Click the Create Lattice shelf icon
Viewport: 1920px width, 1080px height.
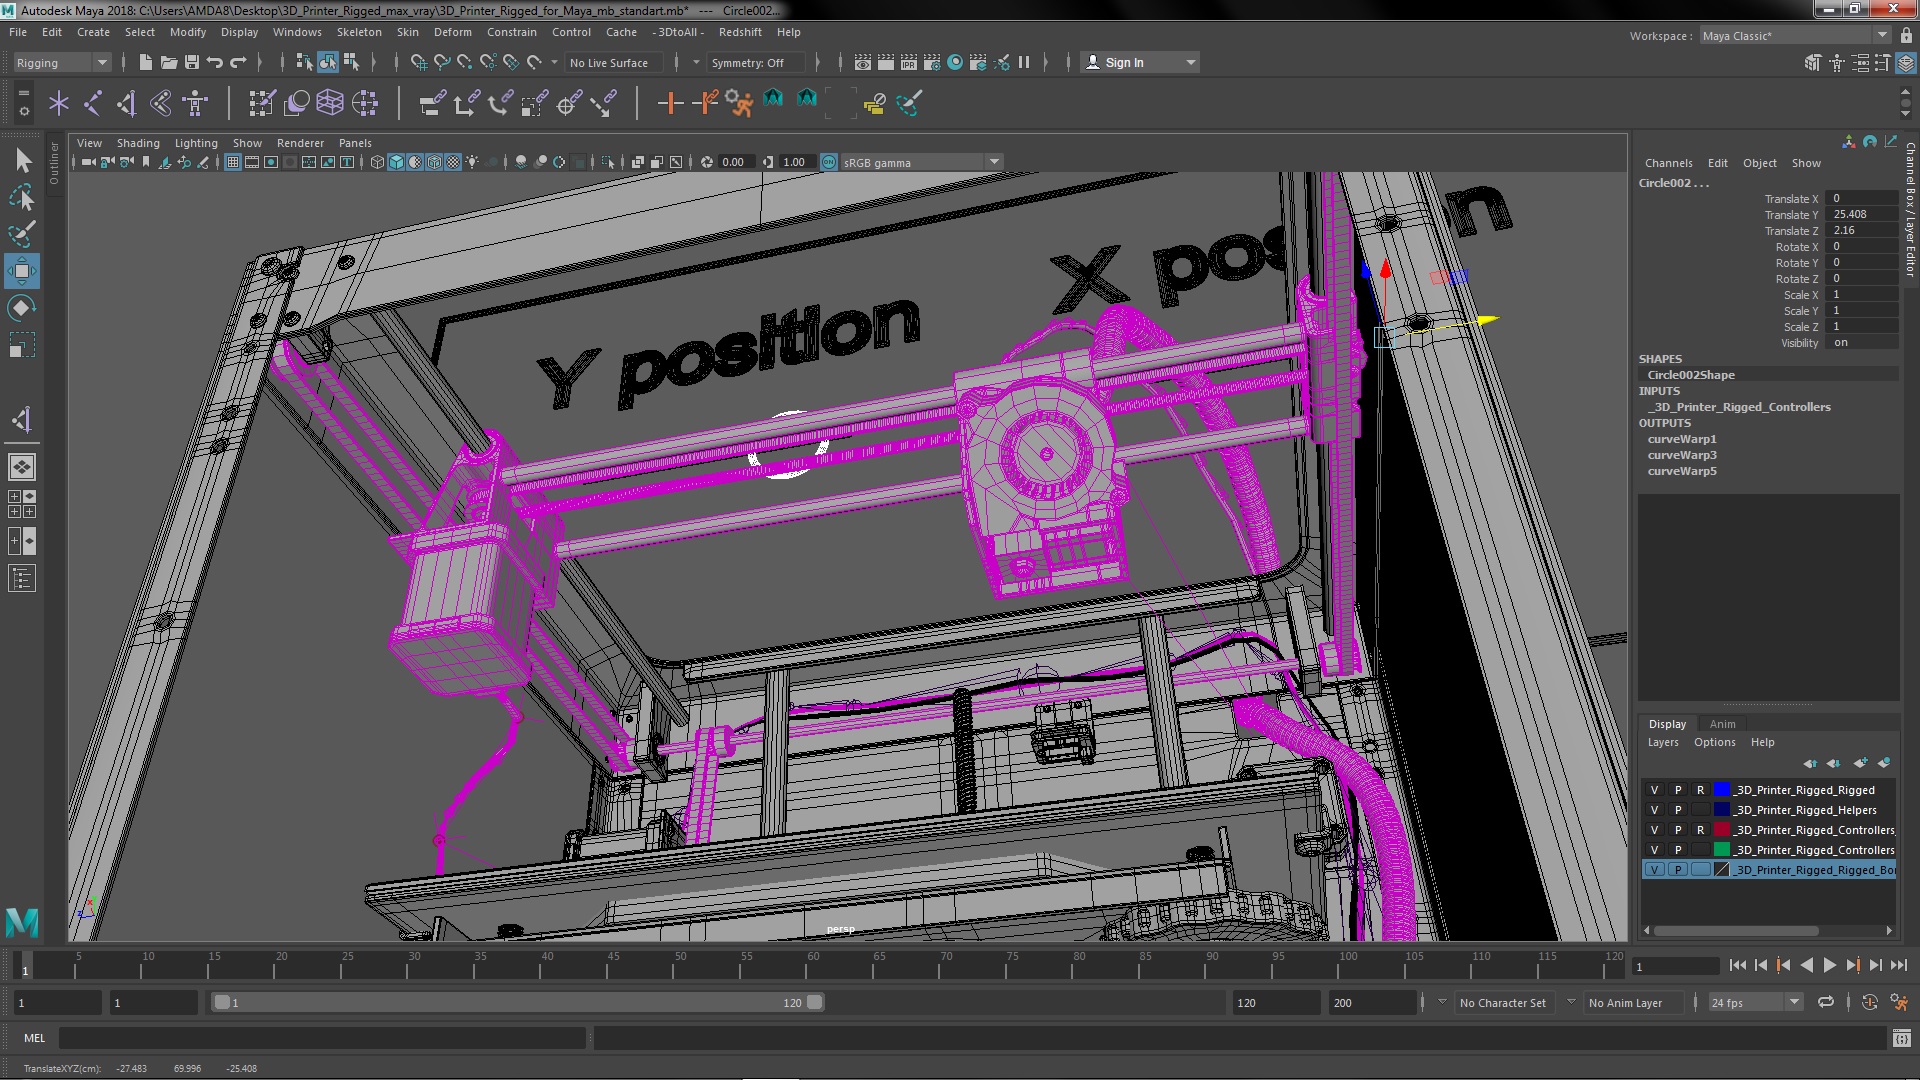[x=330, y=103]
